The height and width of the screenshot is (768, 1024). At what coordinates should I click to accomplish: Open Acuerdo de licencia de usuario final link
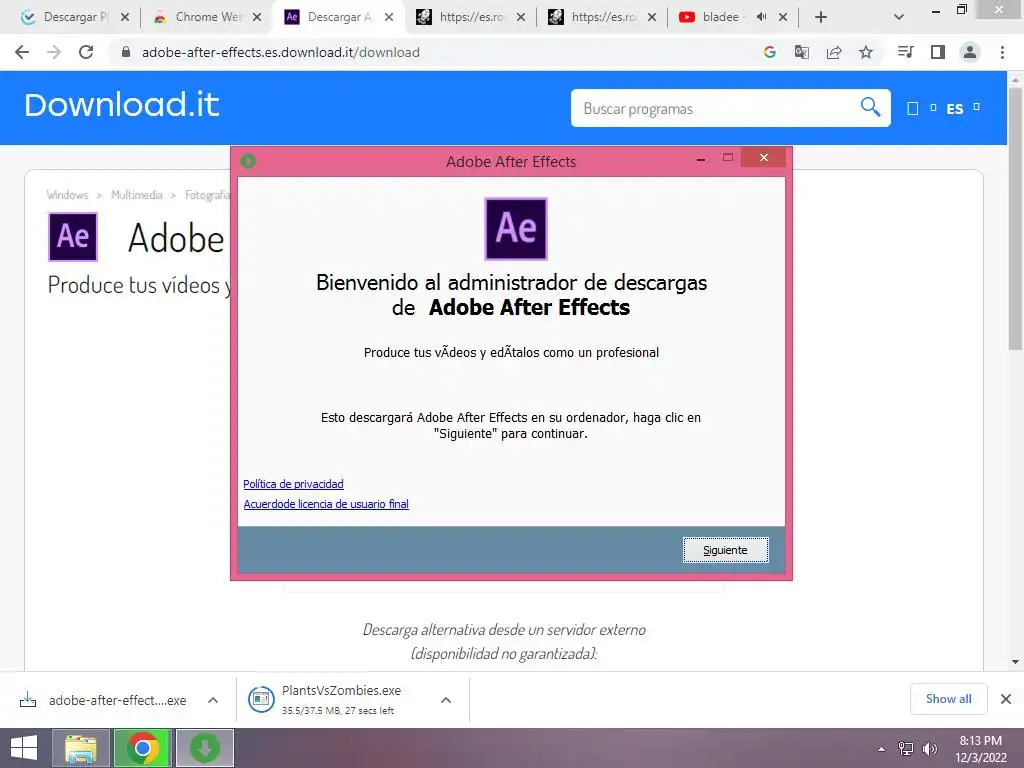(326, 504)
